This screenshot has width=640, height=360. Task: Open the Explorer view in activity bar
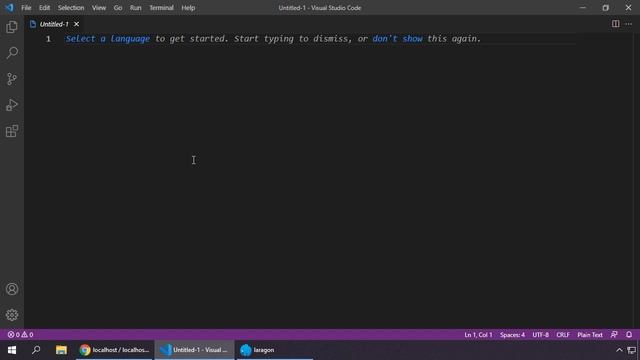[x=12, y=27]
